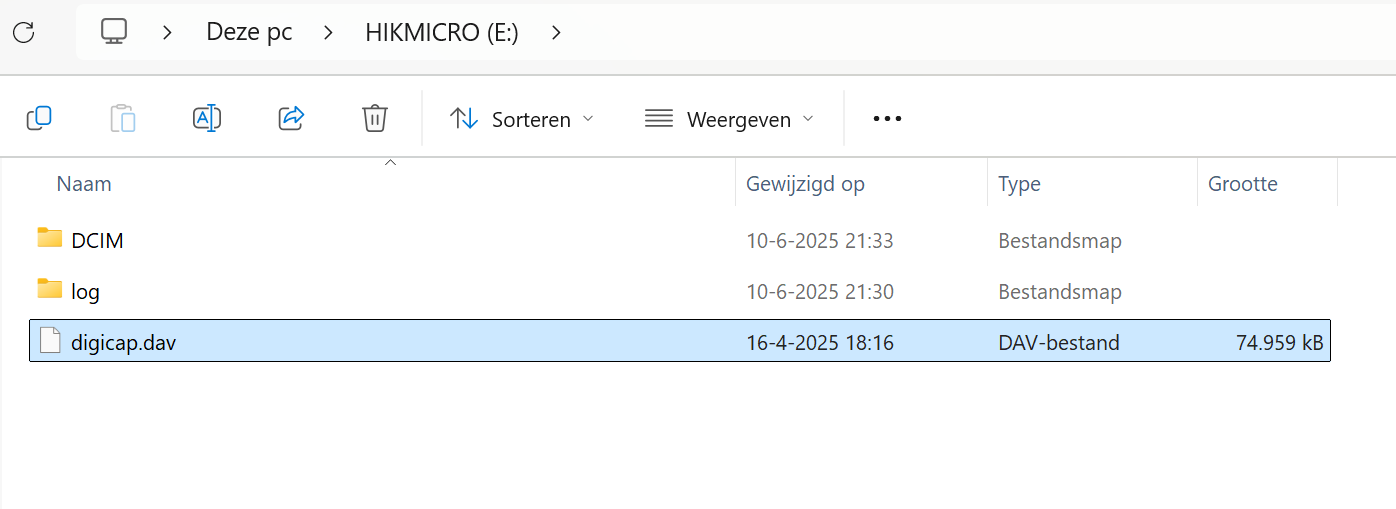
Task: Click HIKMICRO (E:) in the address path
Action: pyautogui.click(x=442, y=32)
